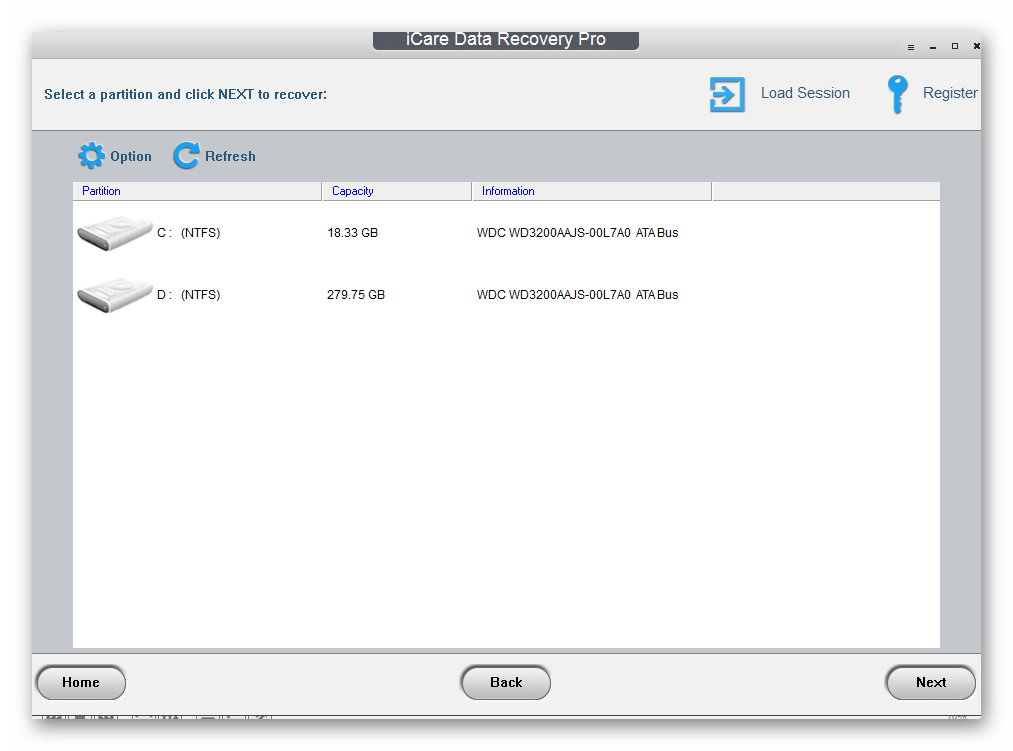
Task: Click the 18.33 GB capacity value
Action: coord(353,233)
